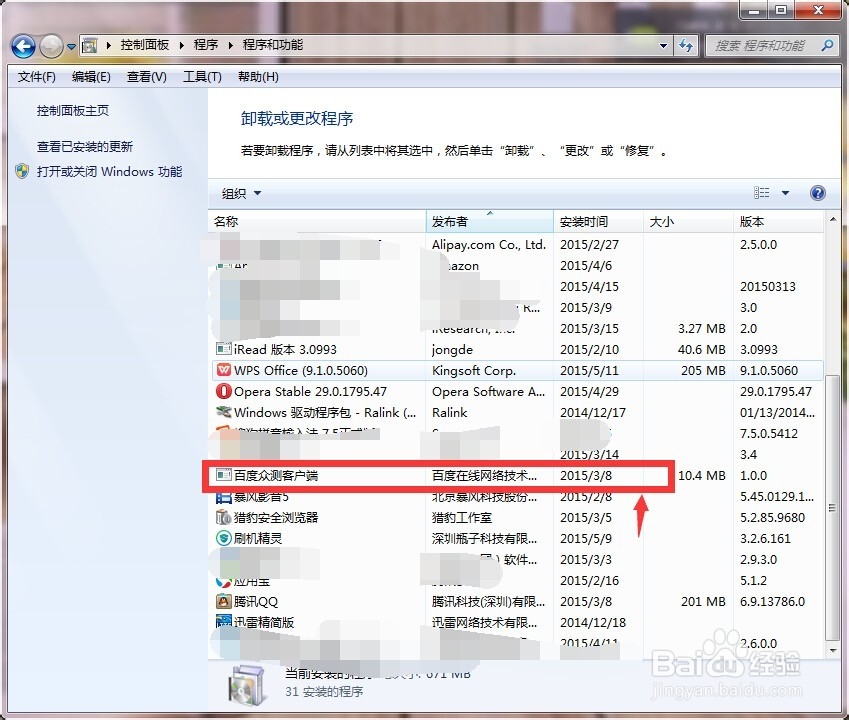The image size is (849, 720).
Task: Select the 百度众测客户端 entry
Action: pyautogui.click(x=517, y=476)
